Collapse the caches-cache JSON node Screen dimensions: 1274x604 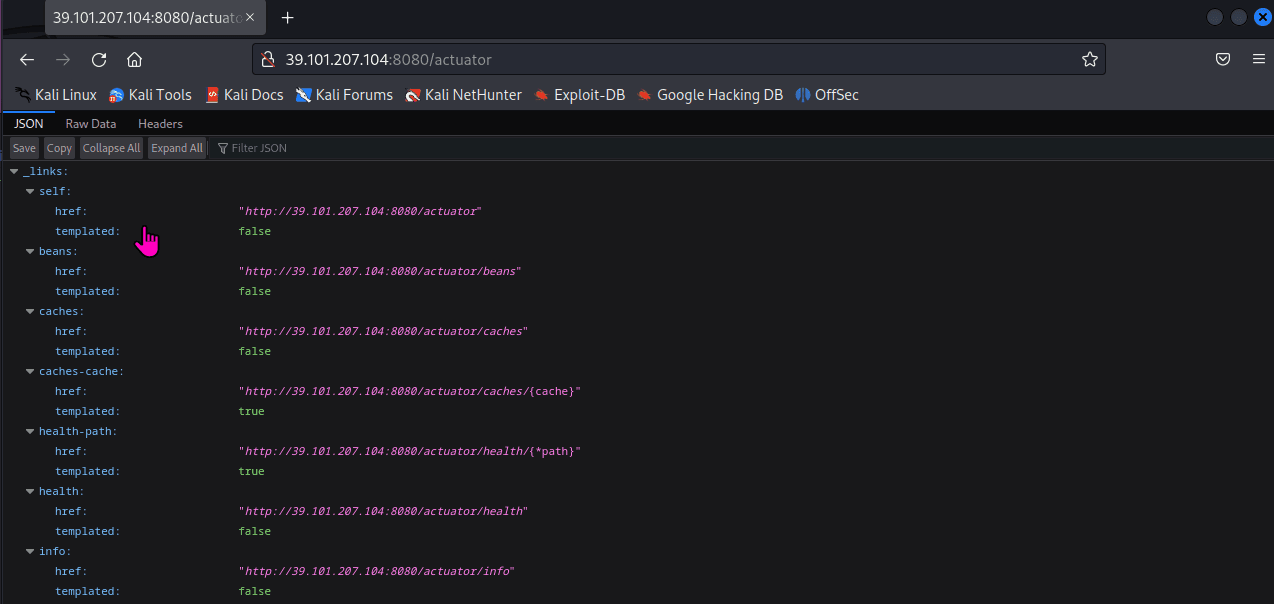pyautogui.click(x=30, y=372)
